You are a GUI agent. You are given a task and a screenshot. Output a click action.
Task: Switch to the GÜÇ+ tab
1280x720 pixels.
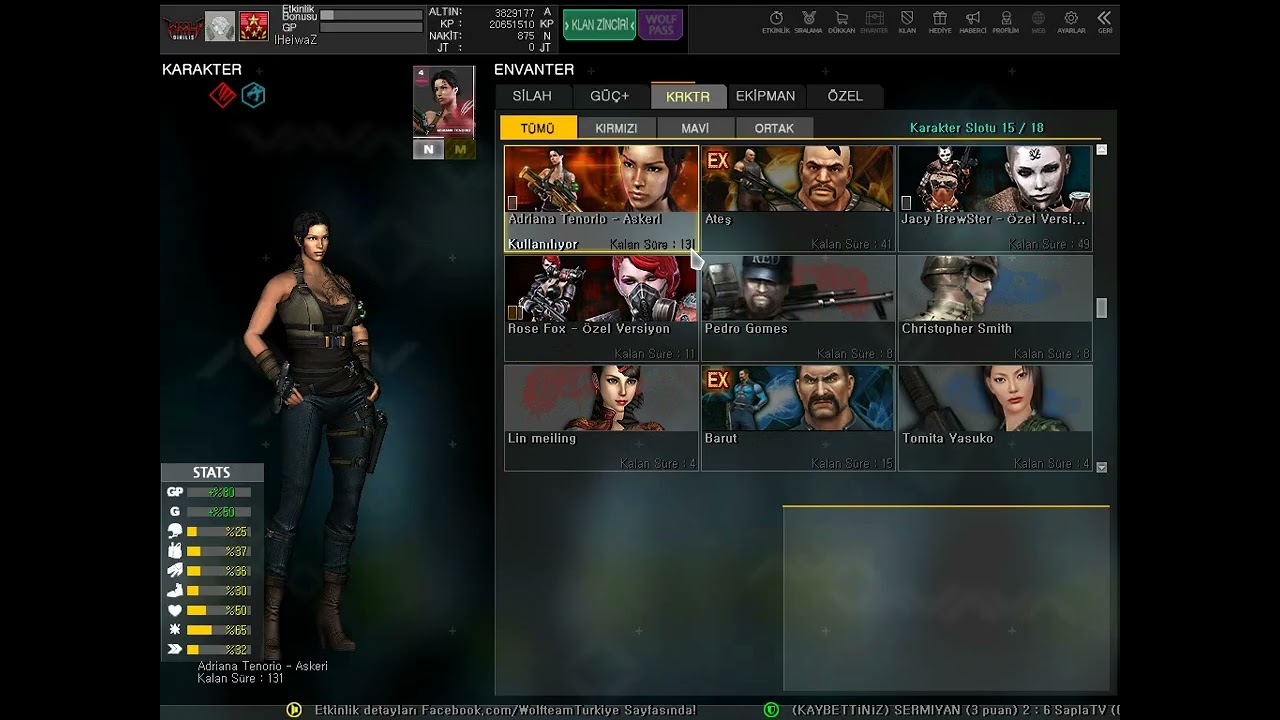click(610, 96)
